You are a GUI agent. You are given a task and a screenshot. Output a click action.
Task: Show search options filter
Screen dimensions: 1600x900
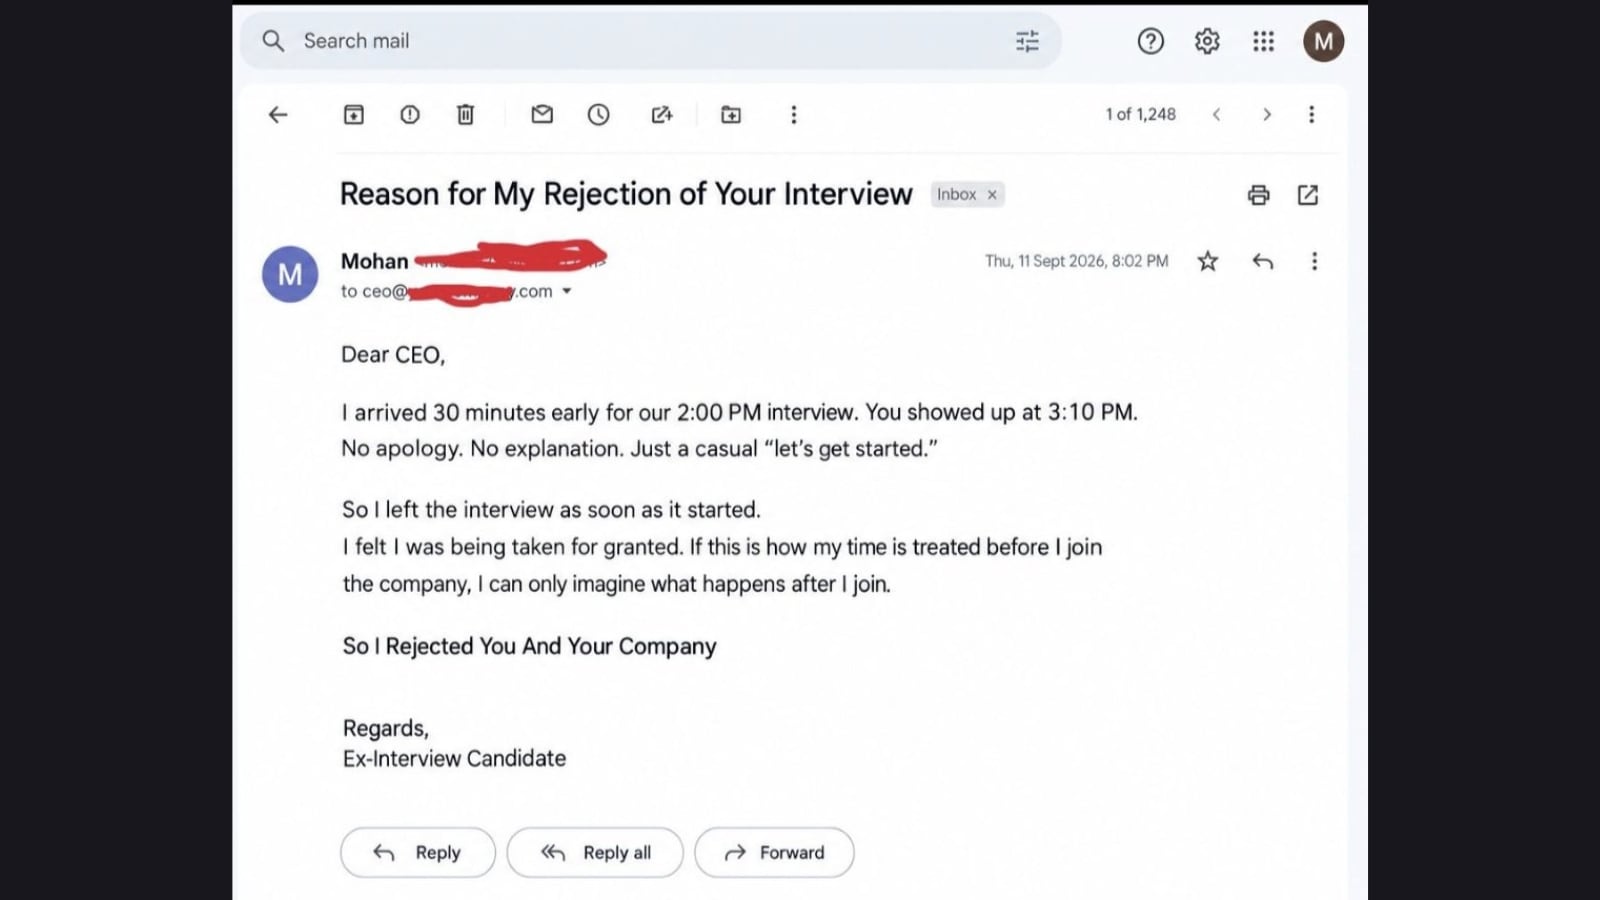pyautogui.click(x=1027, y=41)
